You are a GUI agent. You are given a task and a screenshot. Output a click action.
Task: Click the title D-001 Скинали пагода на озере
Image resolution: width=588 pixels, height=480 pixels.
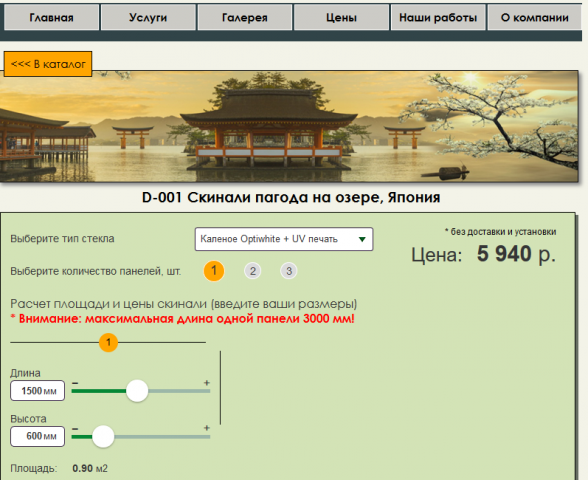291,197
